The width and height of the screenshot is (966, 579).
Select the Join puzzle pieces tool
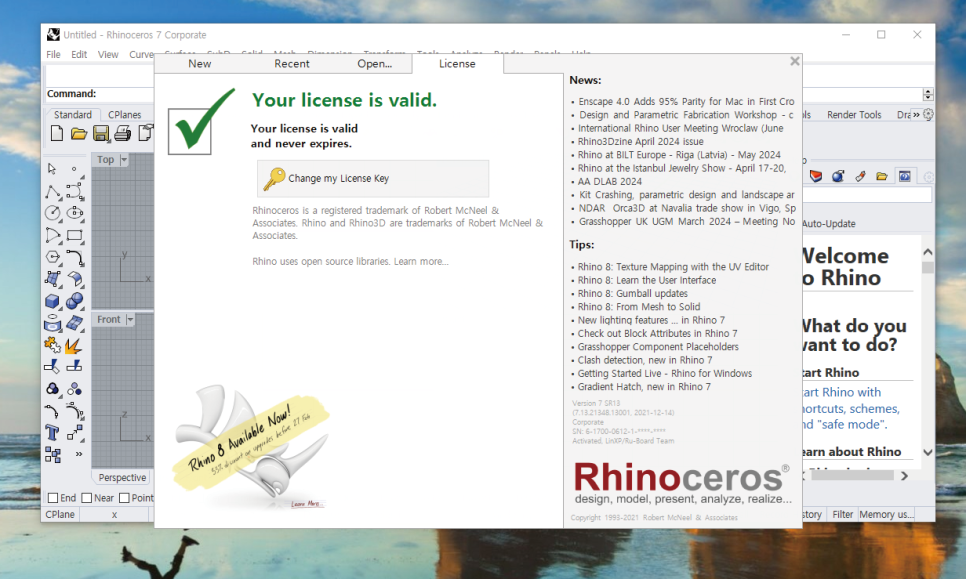click(53, 346)
